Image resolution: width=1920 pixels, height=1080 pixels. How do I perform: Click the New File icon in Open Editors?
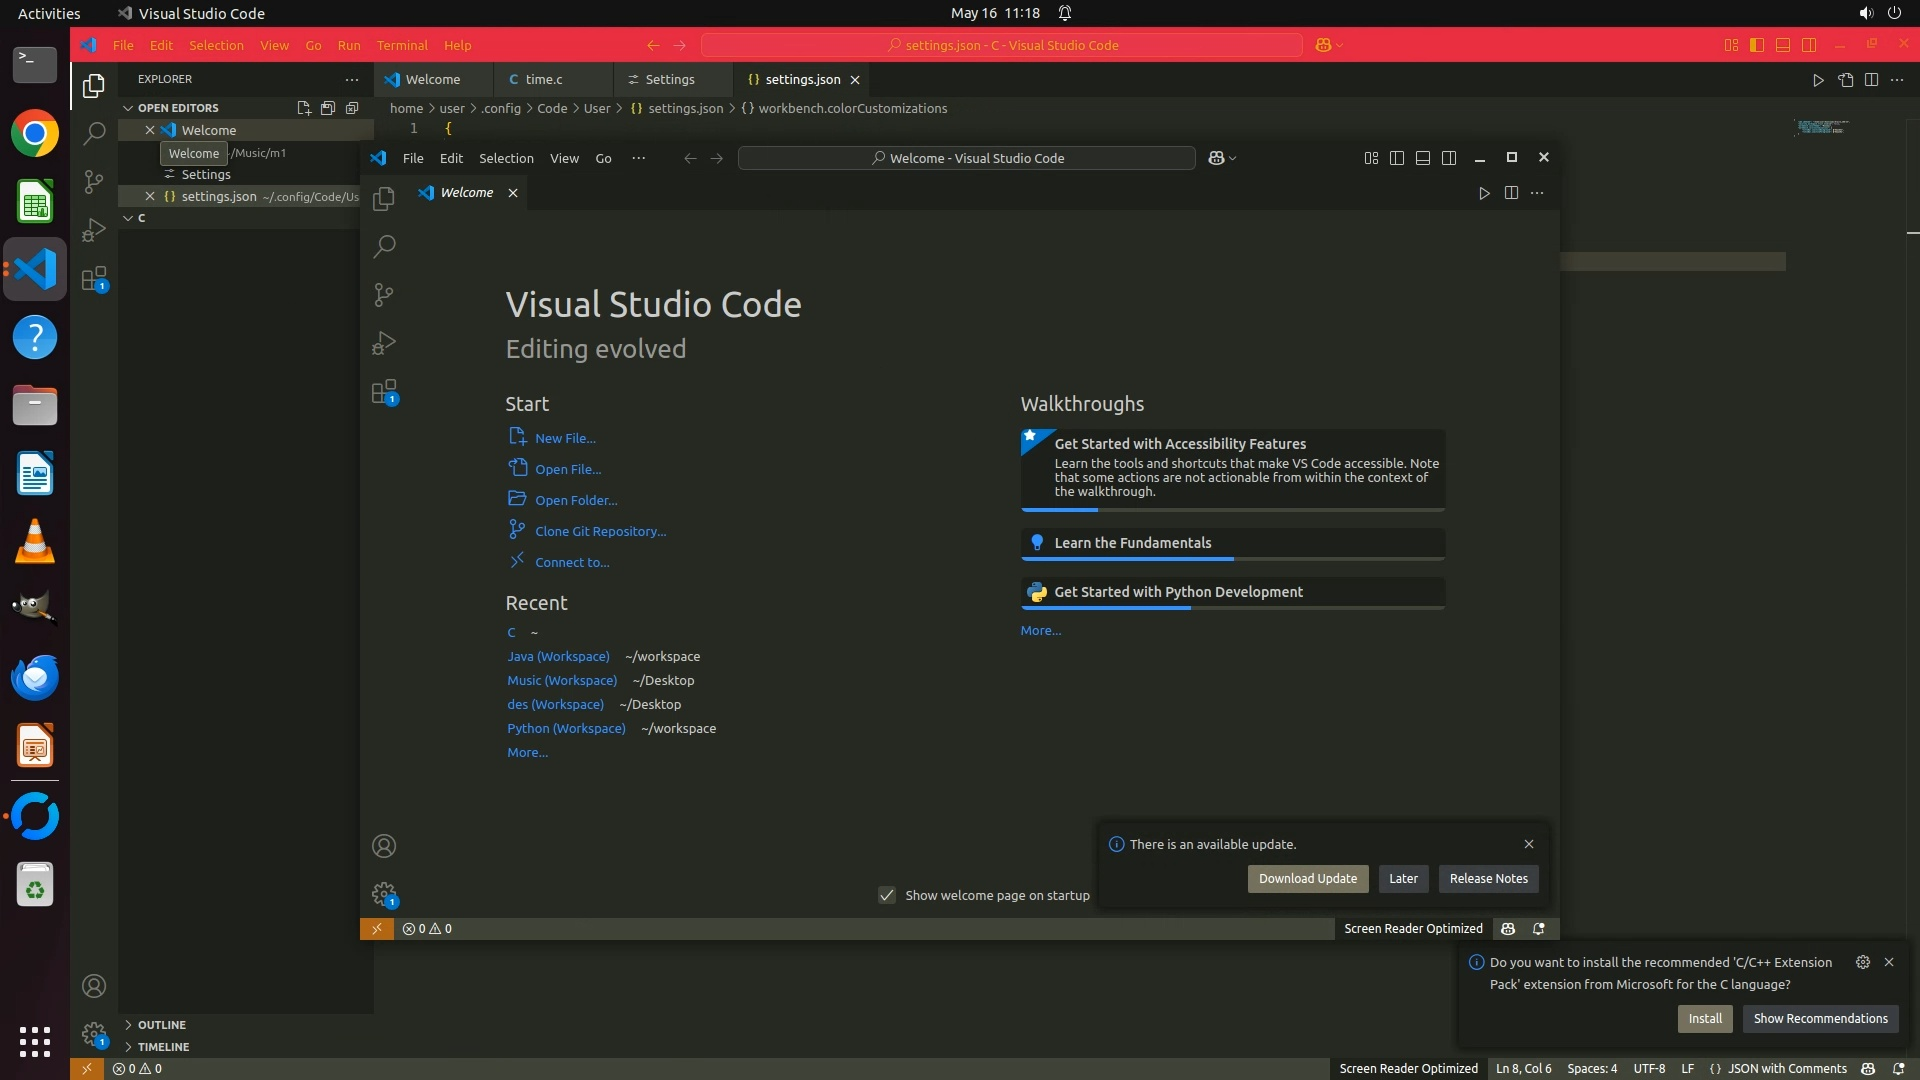pos(303,108)
